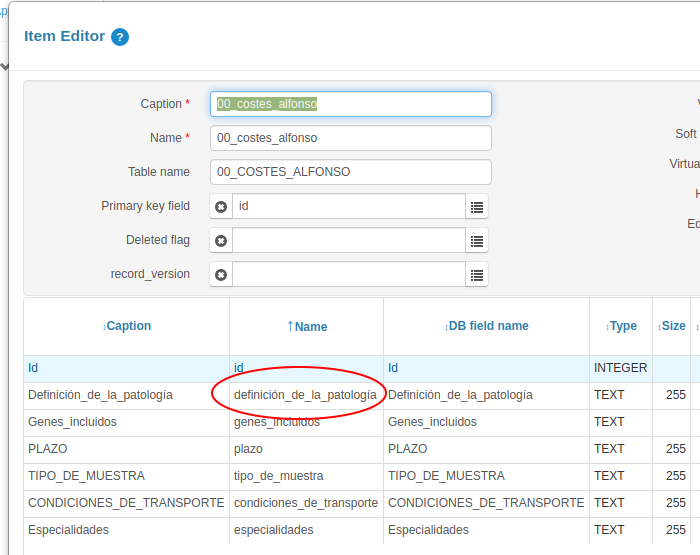Open field list for record_version

[x=477, y=274]
